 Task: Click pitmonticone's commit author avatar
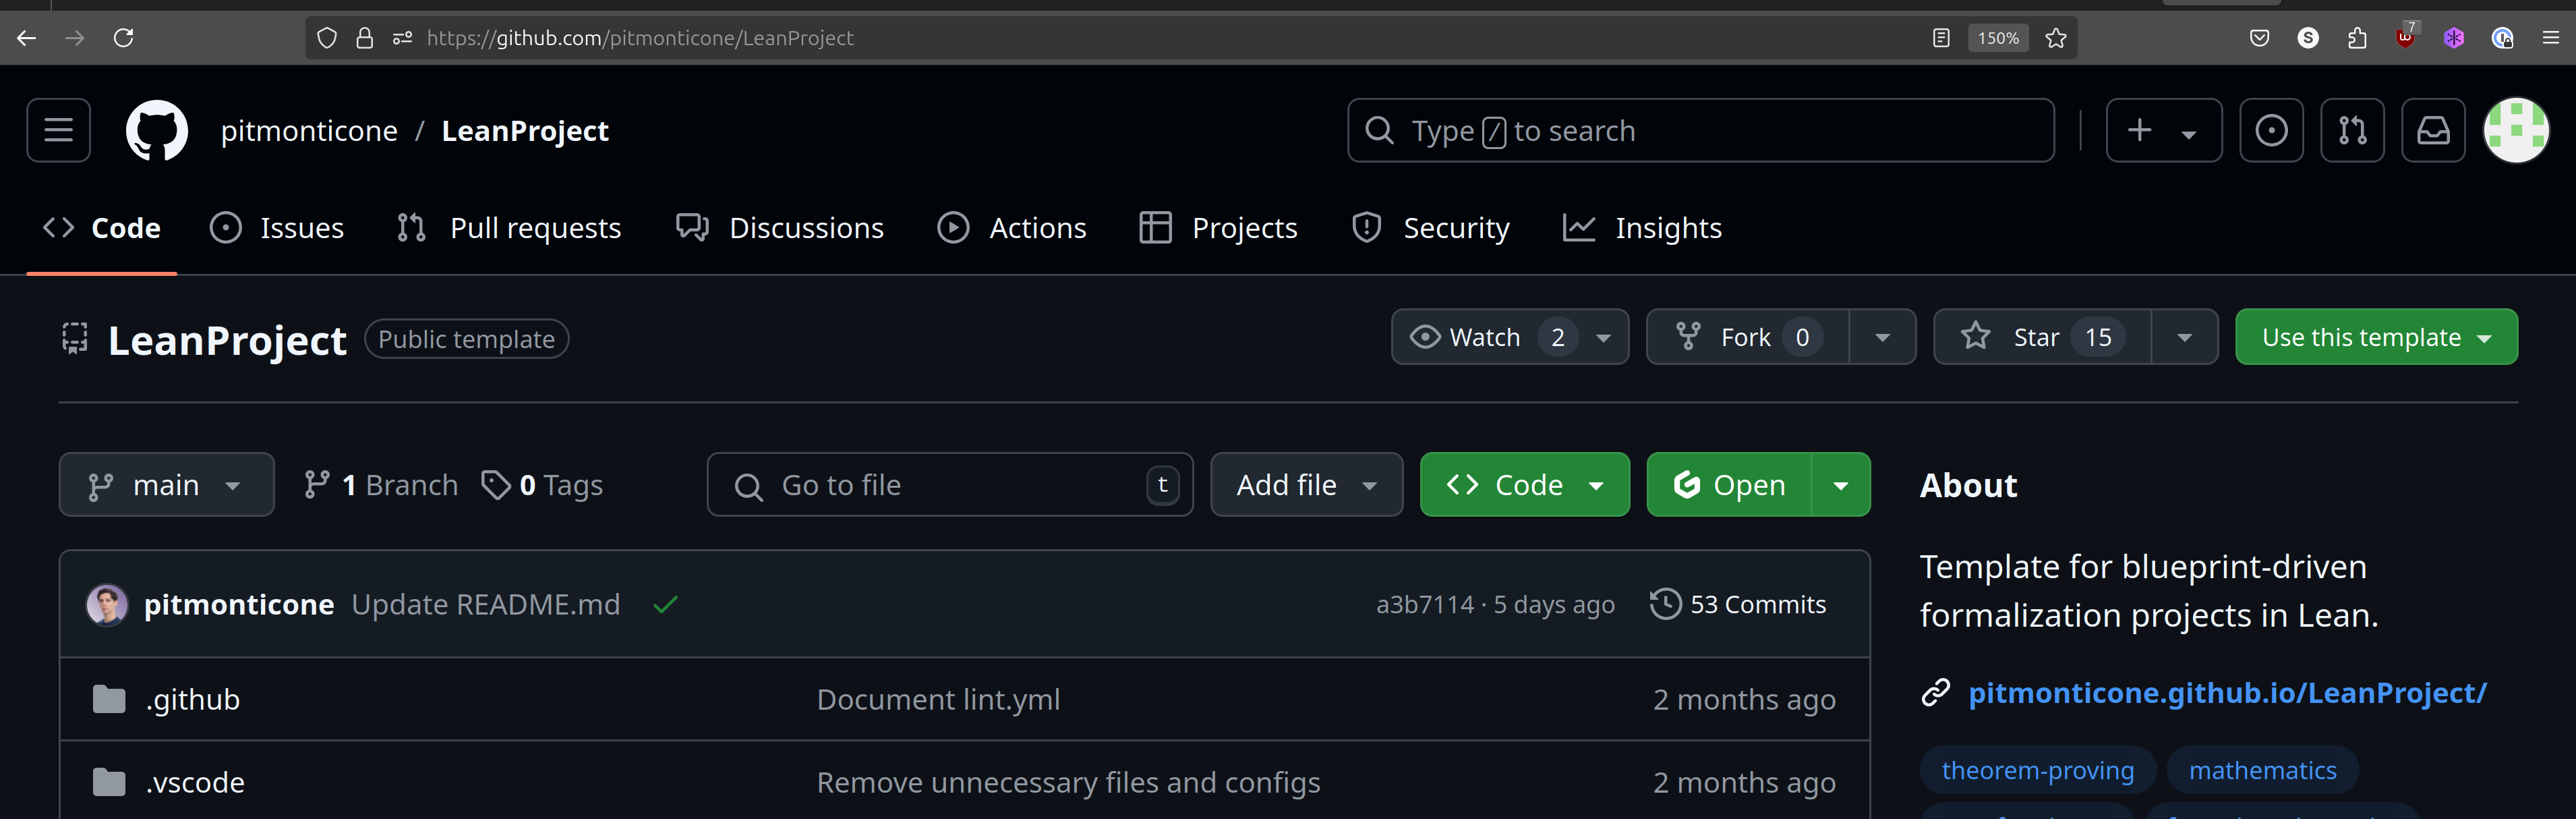tap(107, 604)
